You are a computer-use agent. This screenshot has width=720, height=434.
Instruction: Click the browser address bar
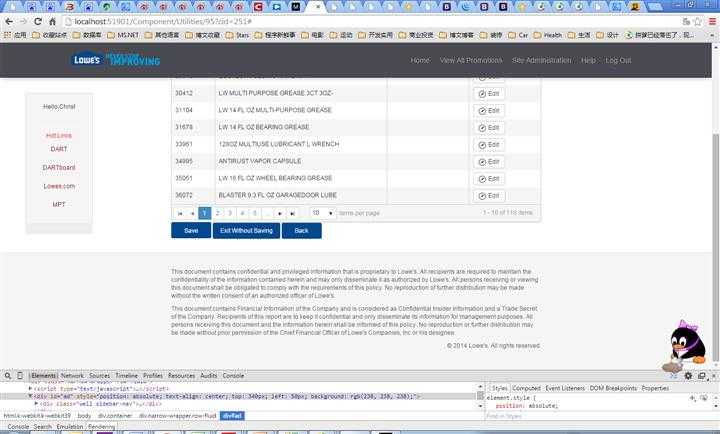[x=372, y=22]
